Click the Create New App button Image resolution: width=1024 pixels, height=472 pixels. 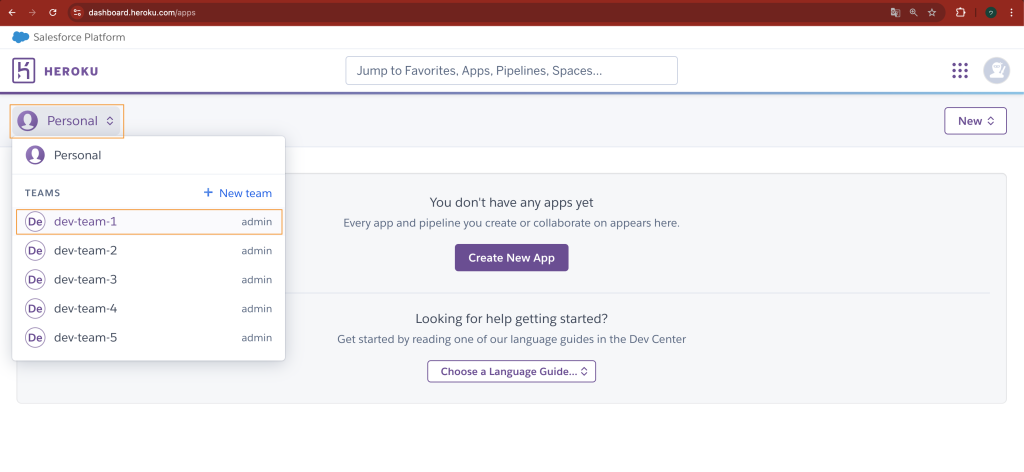pos(511,257)
